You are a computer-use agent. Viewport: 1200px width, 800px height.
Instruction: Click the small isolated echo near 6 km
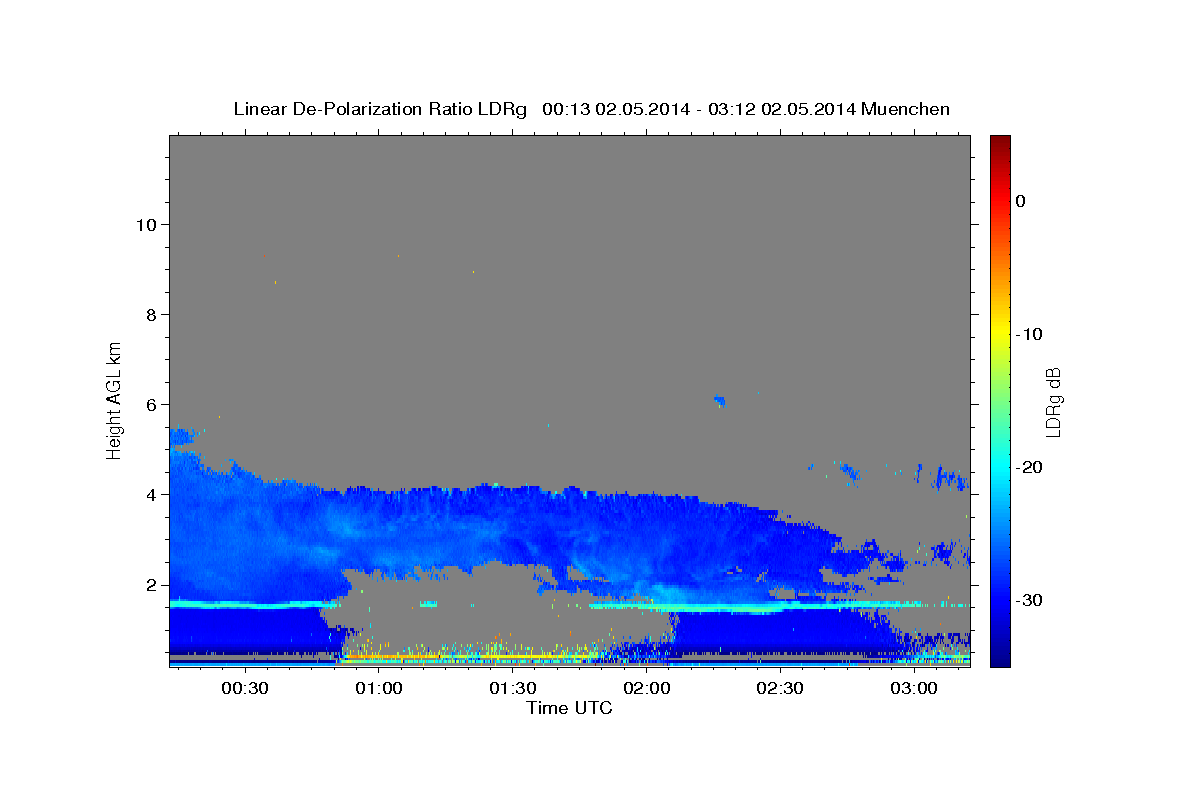pos(719,401)
